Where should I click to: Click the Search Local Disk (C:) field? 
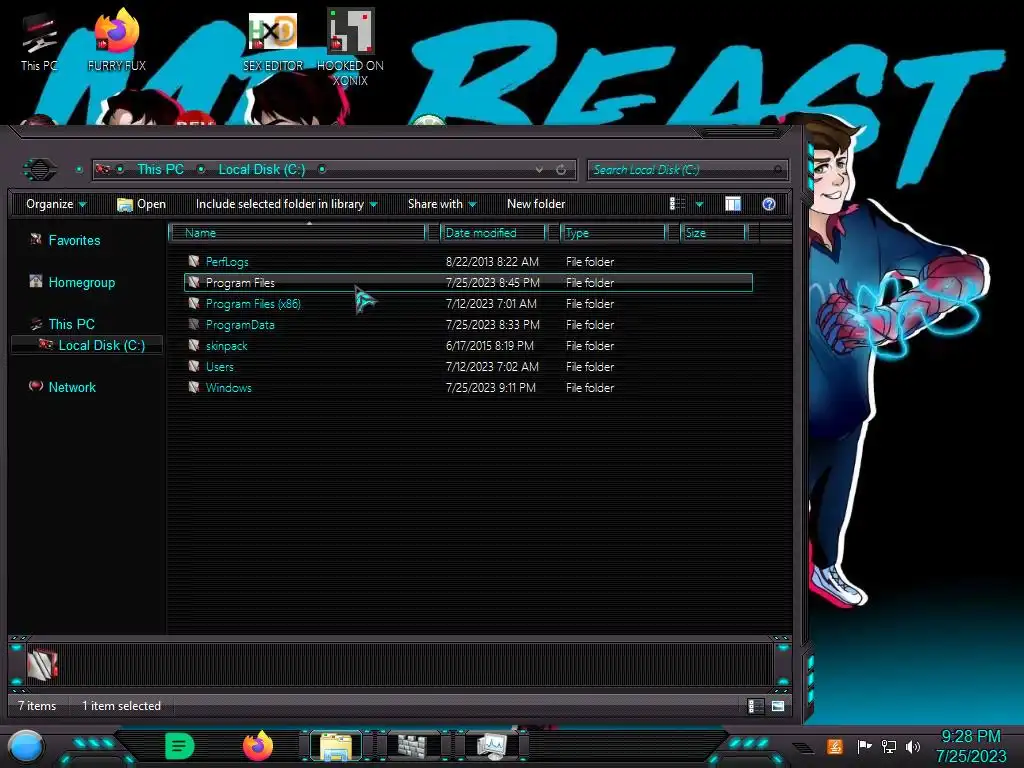point(687,170)
